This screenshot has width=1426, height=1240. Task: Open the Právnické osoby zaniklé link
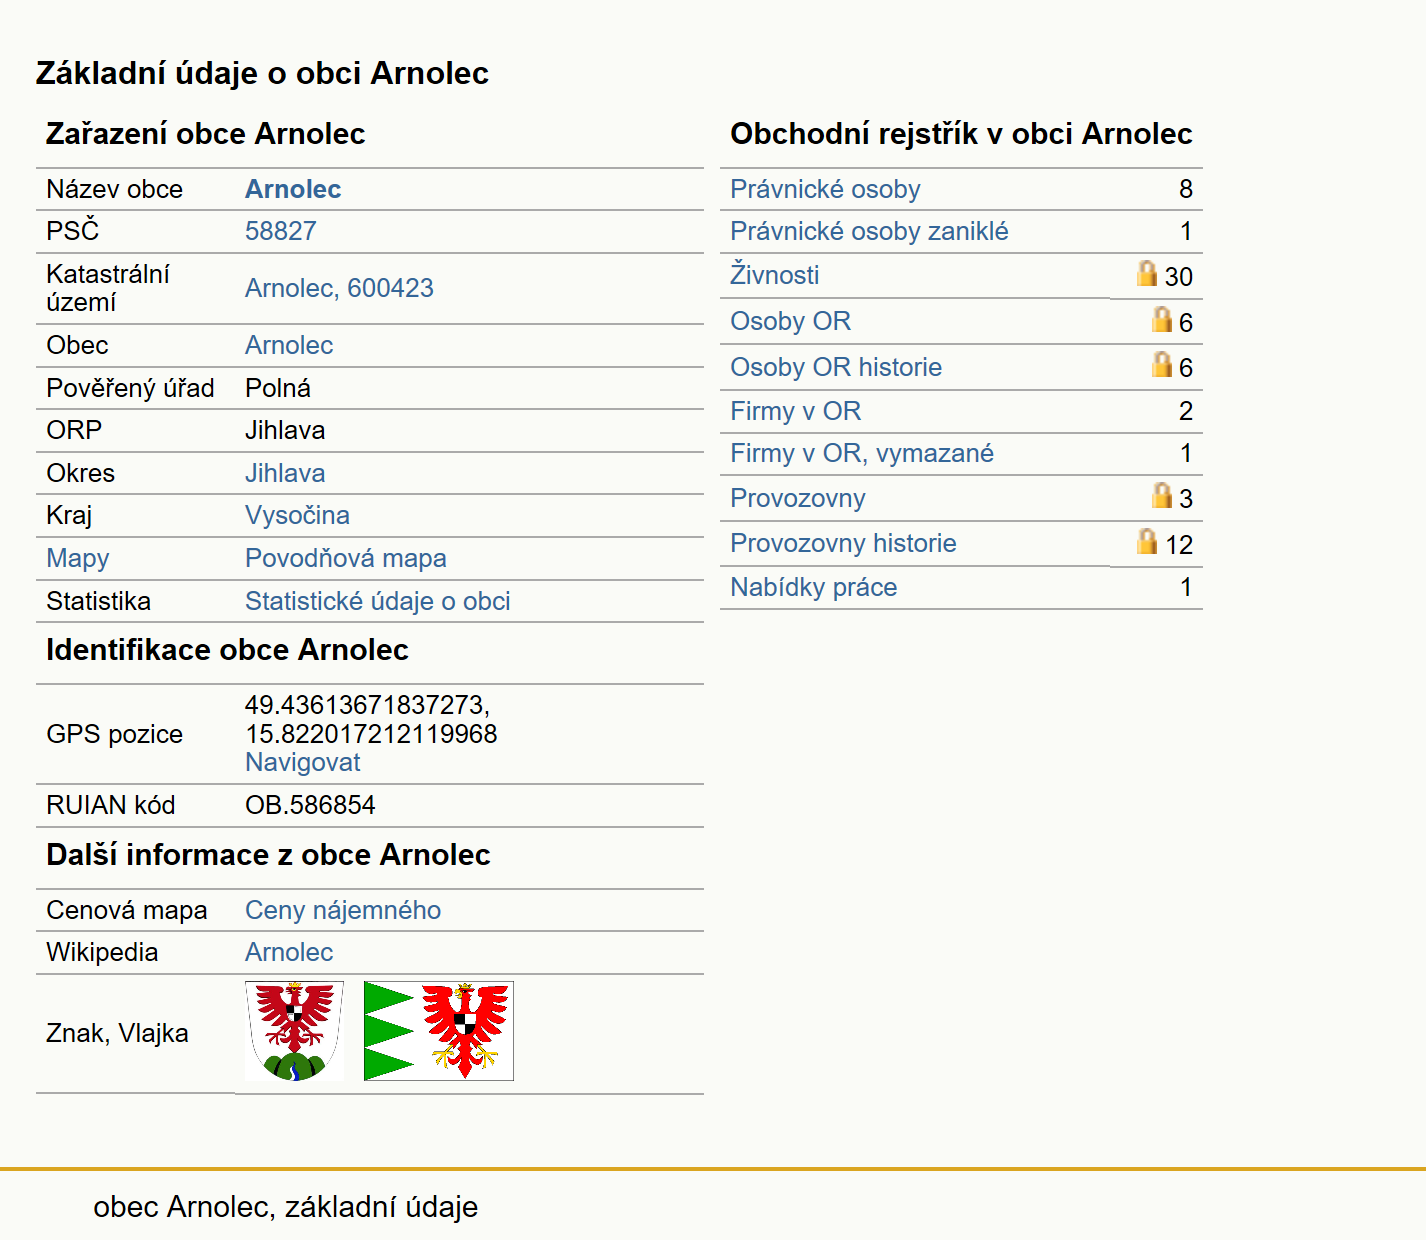coord(869,231)
